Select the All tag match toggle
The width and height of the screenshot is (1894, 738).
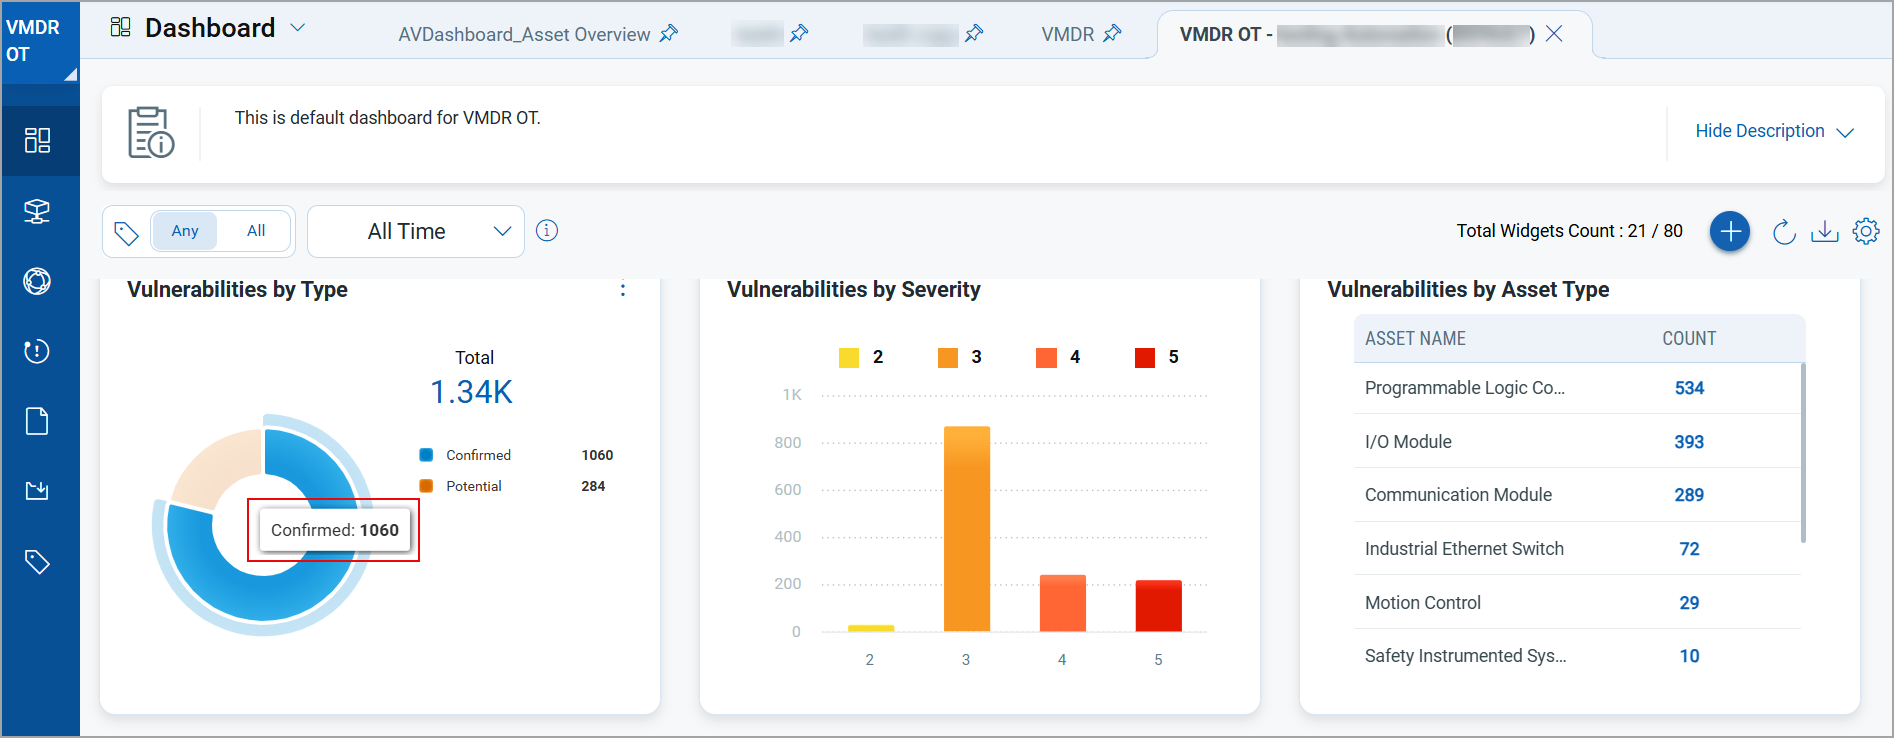256,231
